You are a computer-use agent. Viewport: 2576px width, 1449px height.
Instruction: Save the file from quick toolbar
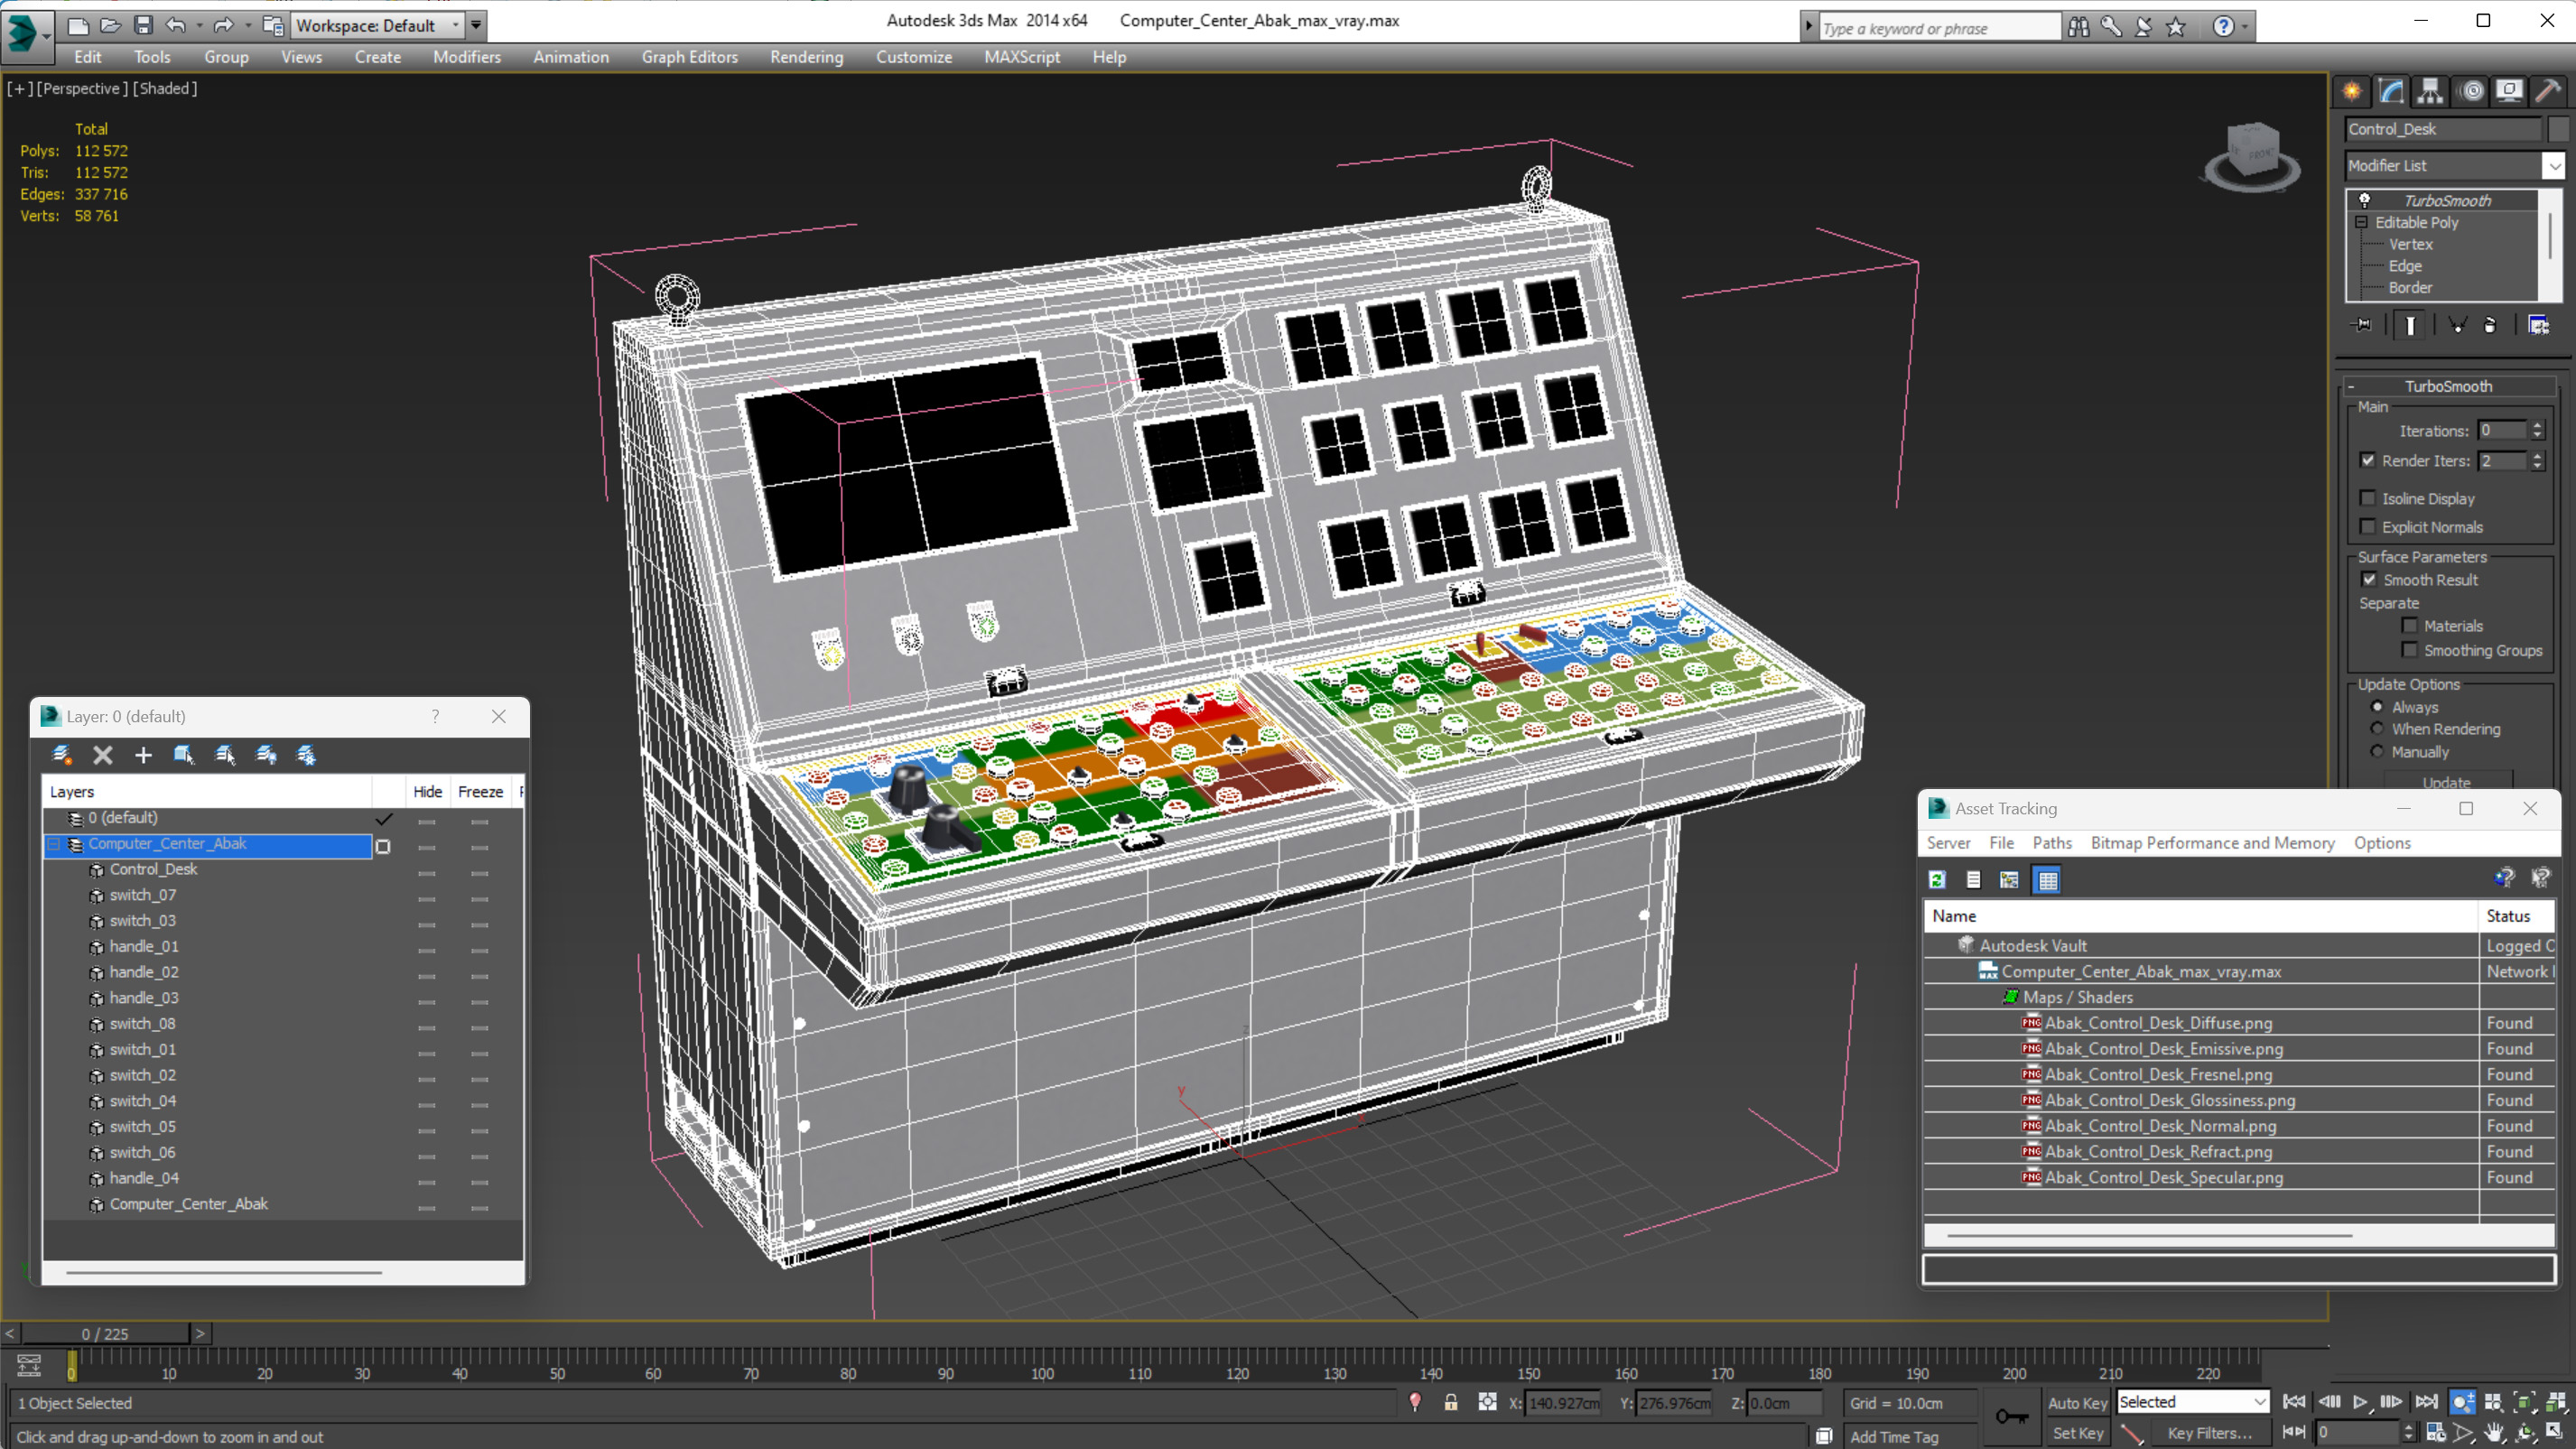tap(143, 25)
